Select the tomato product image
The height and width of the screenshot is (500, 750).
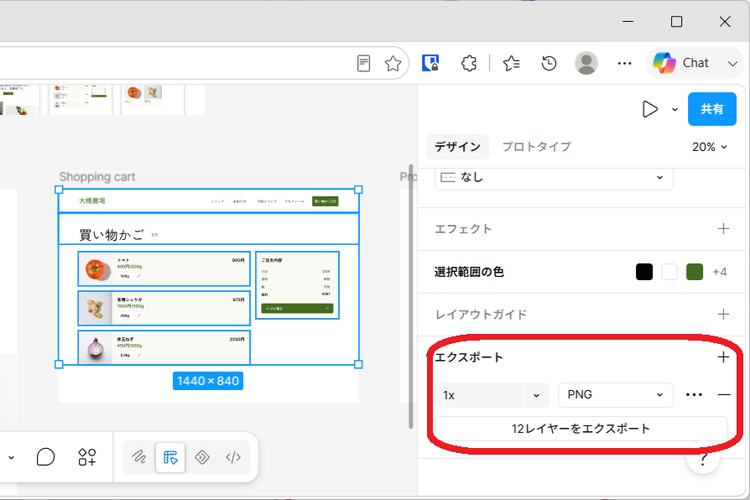[96, 269]
